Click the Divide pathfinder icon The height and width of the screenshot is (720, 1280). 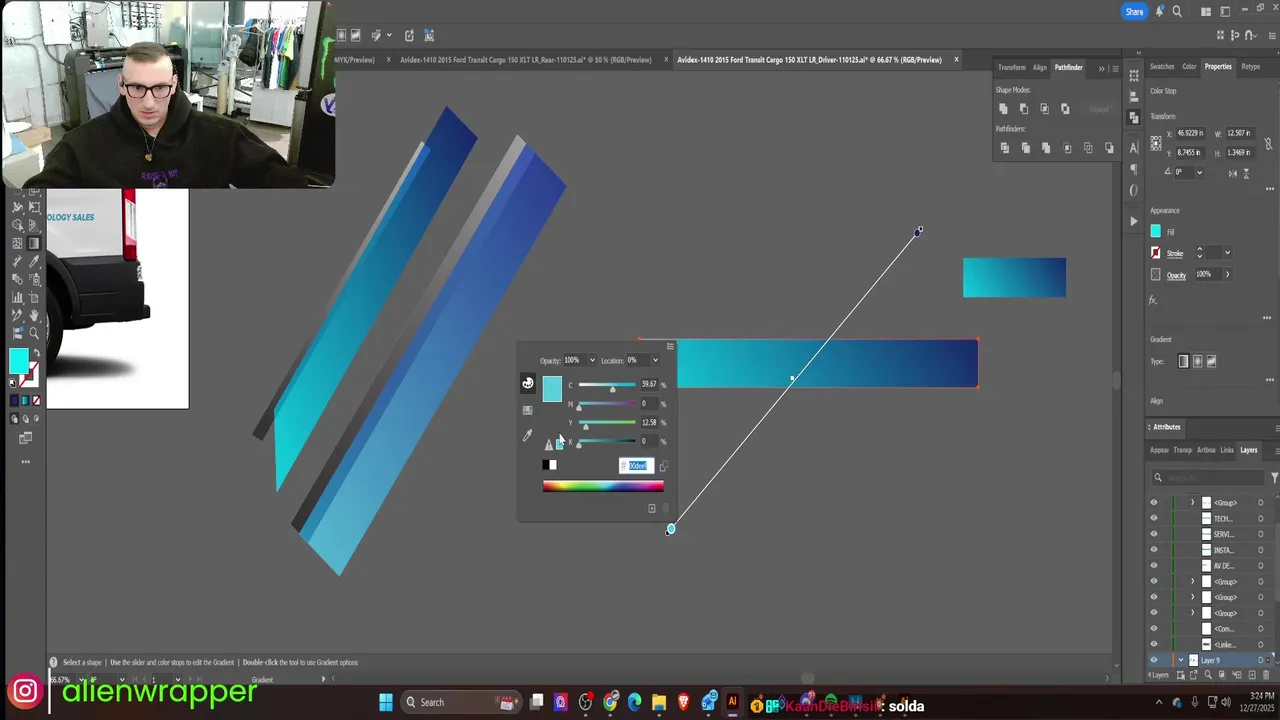tap(1005, 148)
